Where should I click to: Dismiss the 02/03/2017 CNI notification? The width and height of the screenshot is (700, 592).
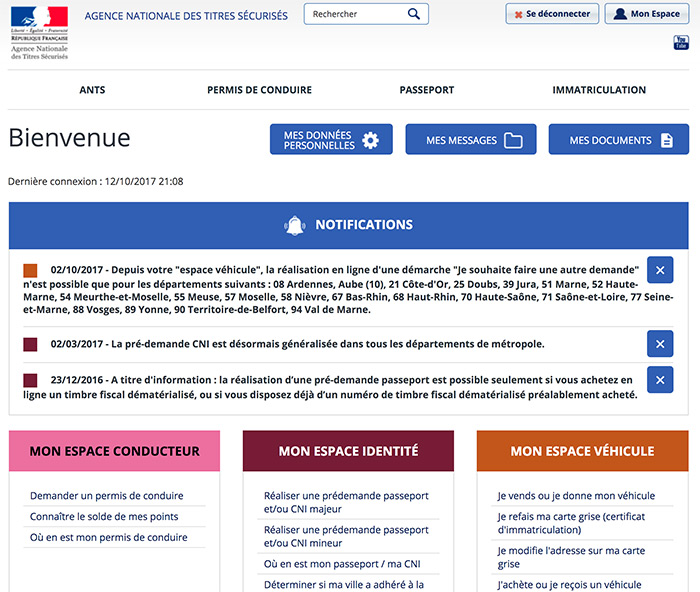[x=660, y=344]
